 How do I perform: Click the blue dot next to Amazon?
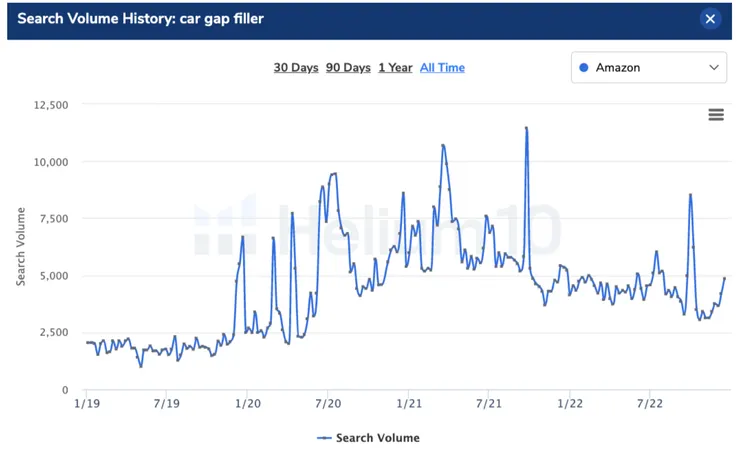pyautogui.click(x=584, y=68)
